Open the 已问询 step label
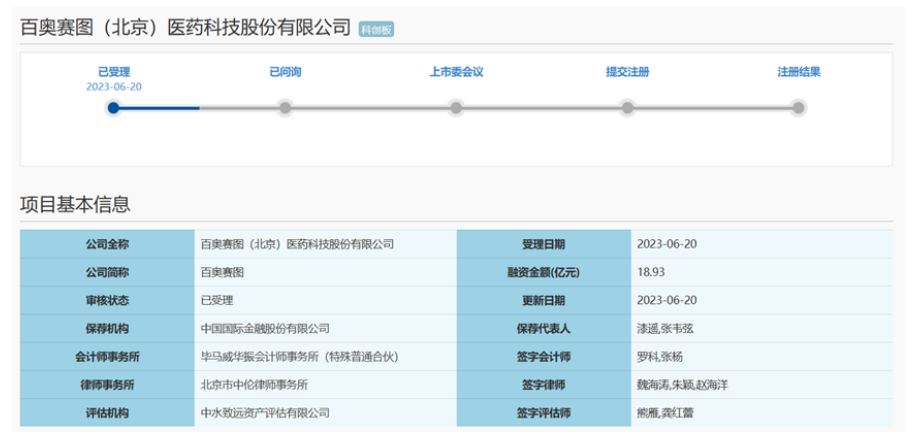Viewport: 912px width, 437px height. click(285, 72)
